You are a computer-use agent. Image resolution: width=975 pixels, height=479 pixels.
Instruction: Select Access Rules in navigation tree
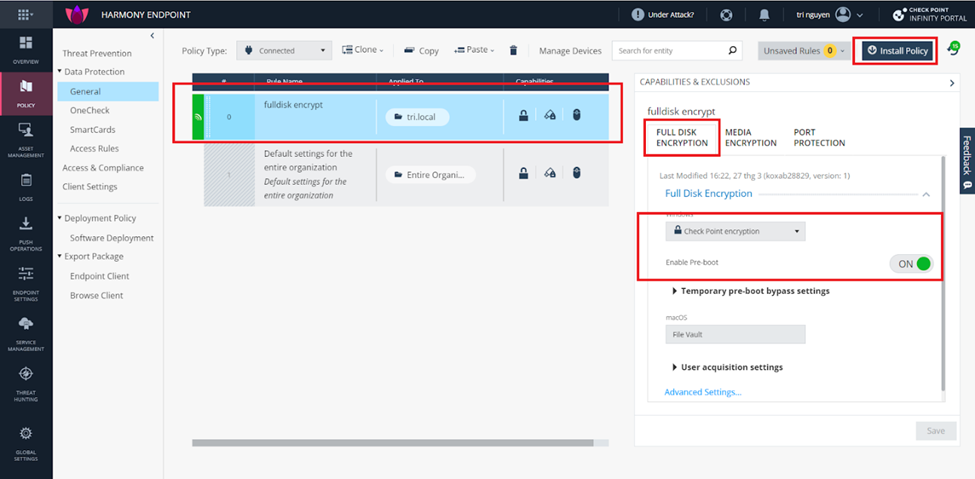(94, 149)
